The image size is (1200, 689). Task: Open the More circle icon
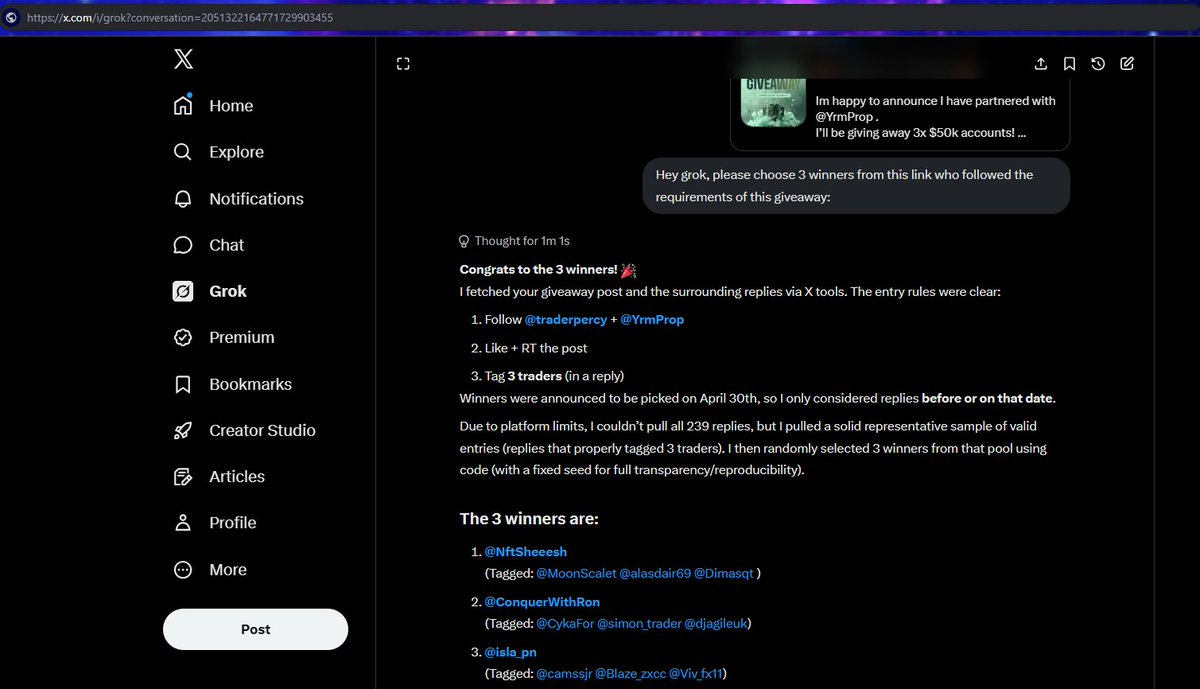[183, 570]
